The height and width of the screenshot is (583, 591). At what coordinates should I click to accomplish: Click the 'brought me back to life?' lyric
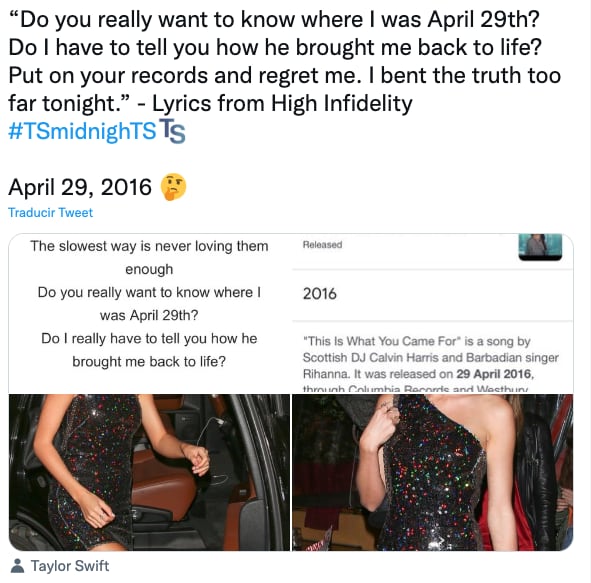coord(149,361)
